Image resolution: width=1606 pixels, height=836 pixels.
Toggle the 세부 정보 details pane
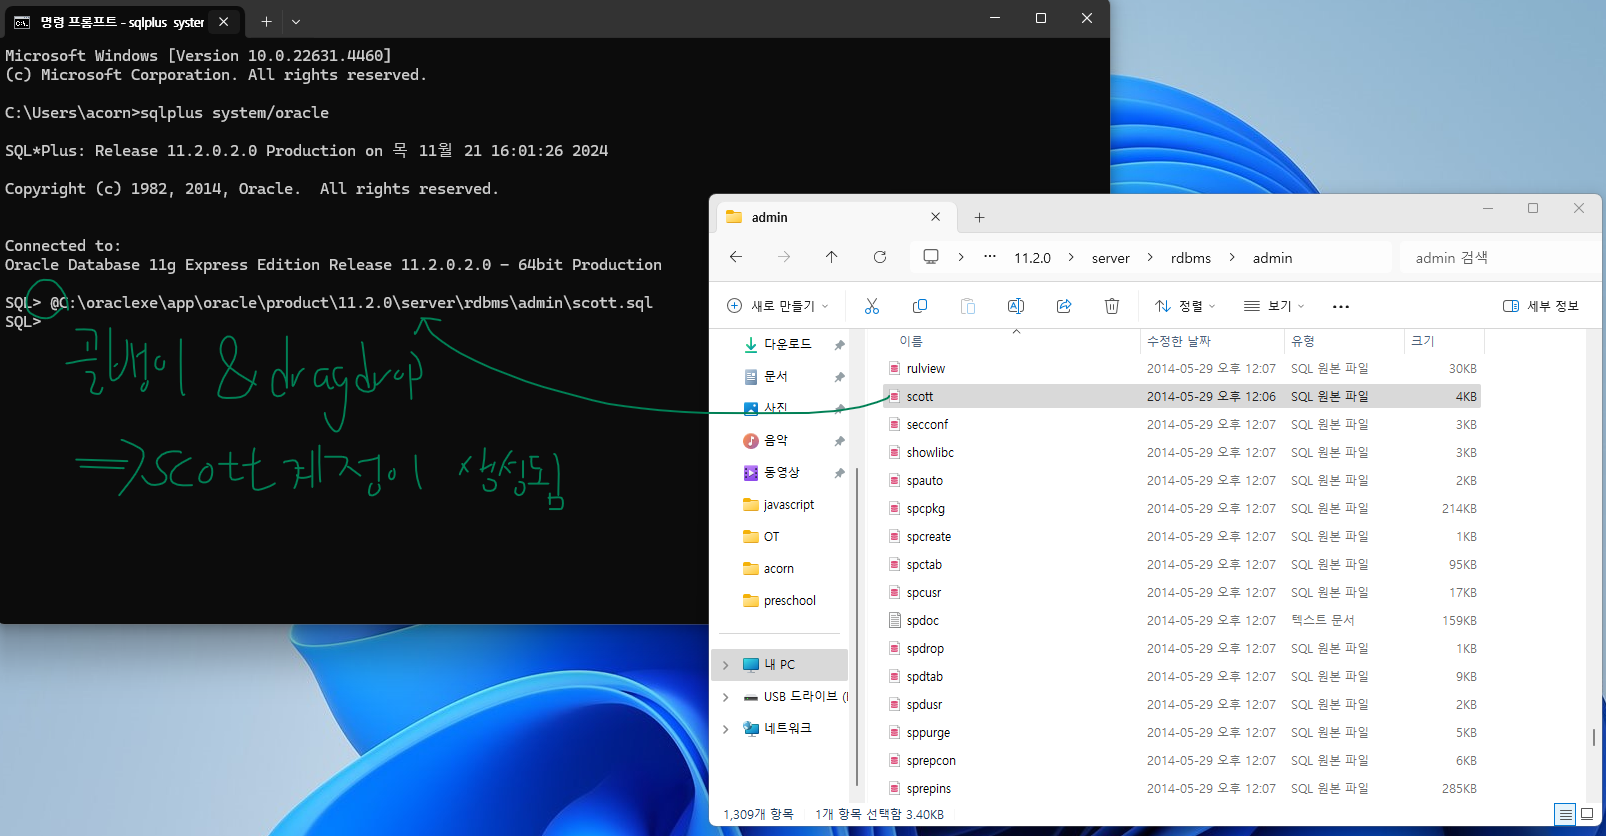pyautogui.click(x=1541, y=306)
